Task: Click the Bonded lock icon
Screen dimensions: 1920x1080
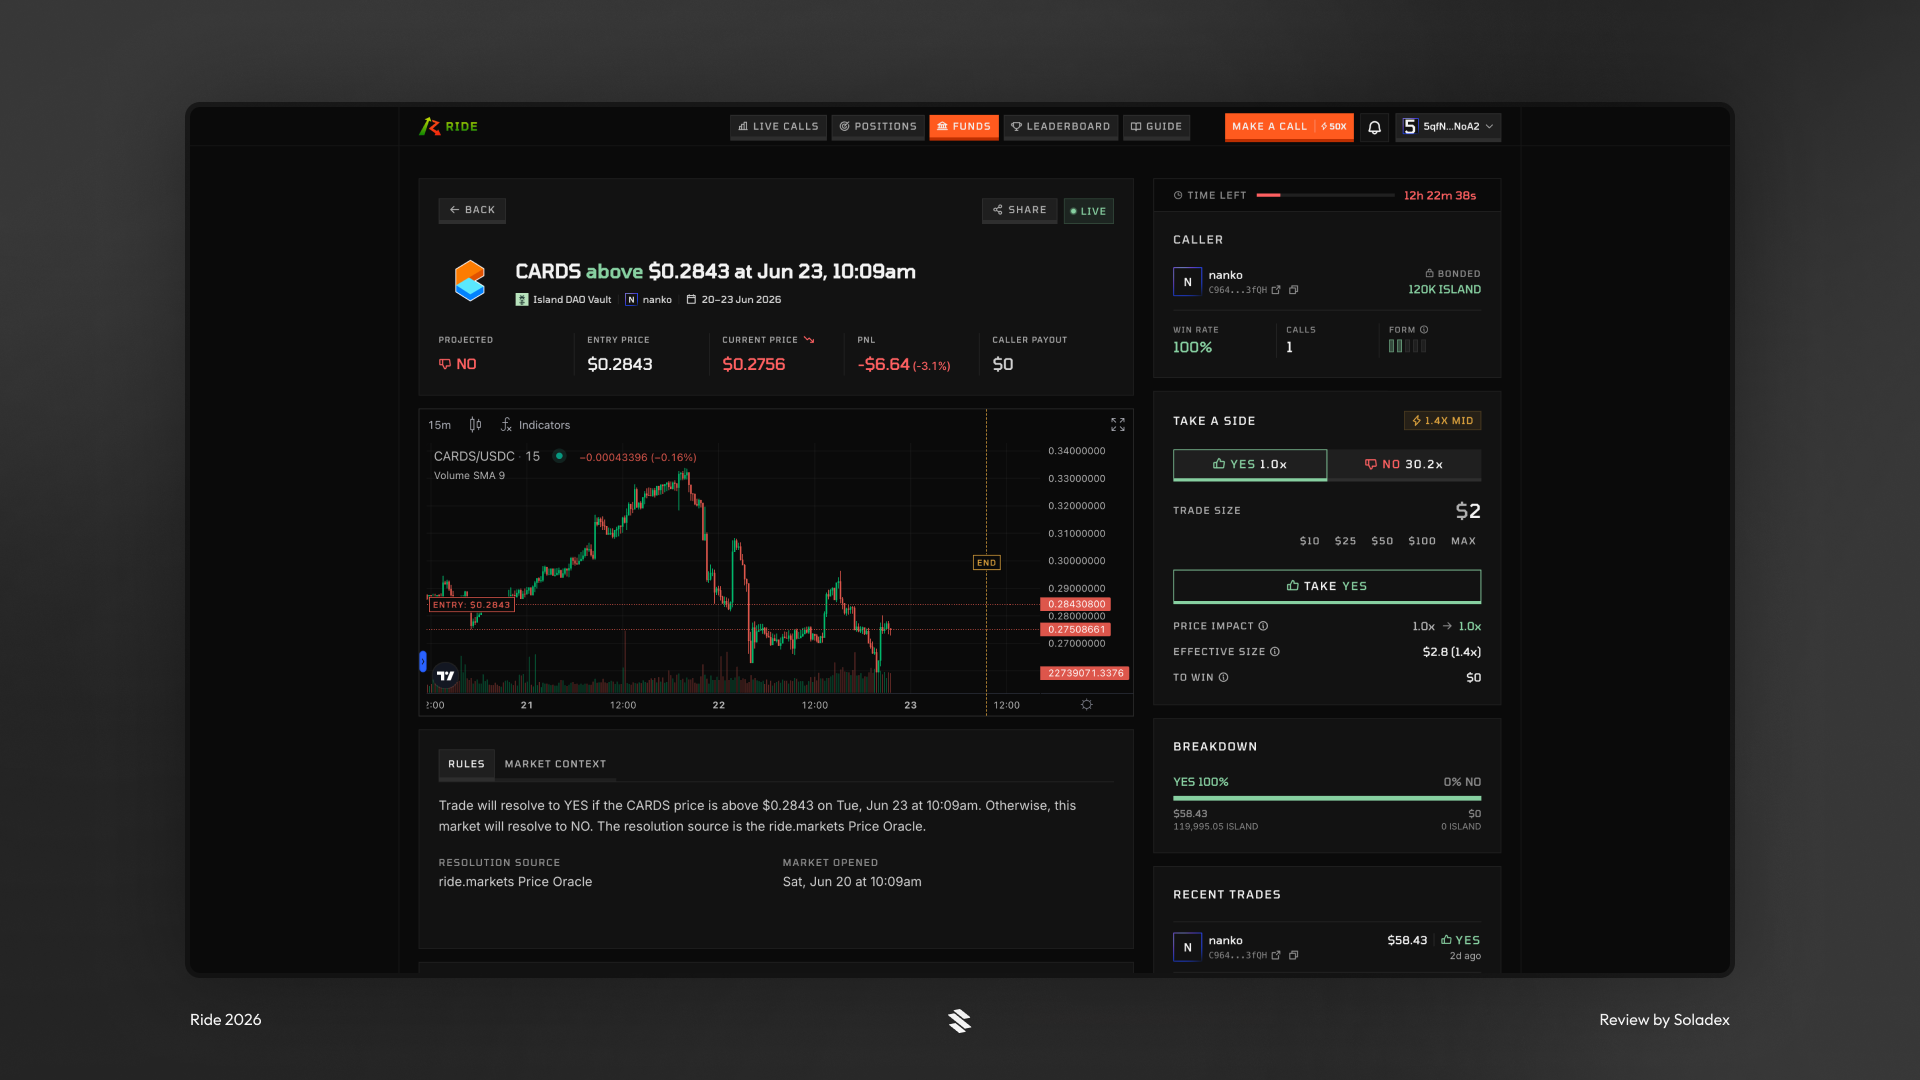Action: click(1429, 273)
